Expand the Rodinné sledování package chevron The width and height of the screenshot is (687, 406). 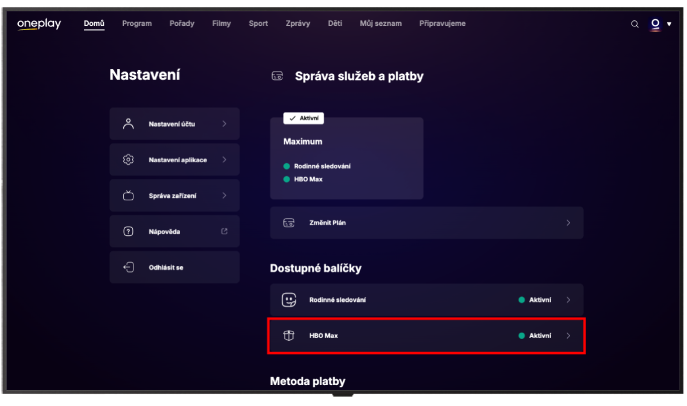pyautogui.click(x=568, y=300)
